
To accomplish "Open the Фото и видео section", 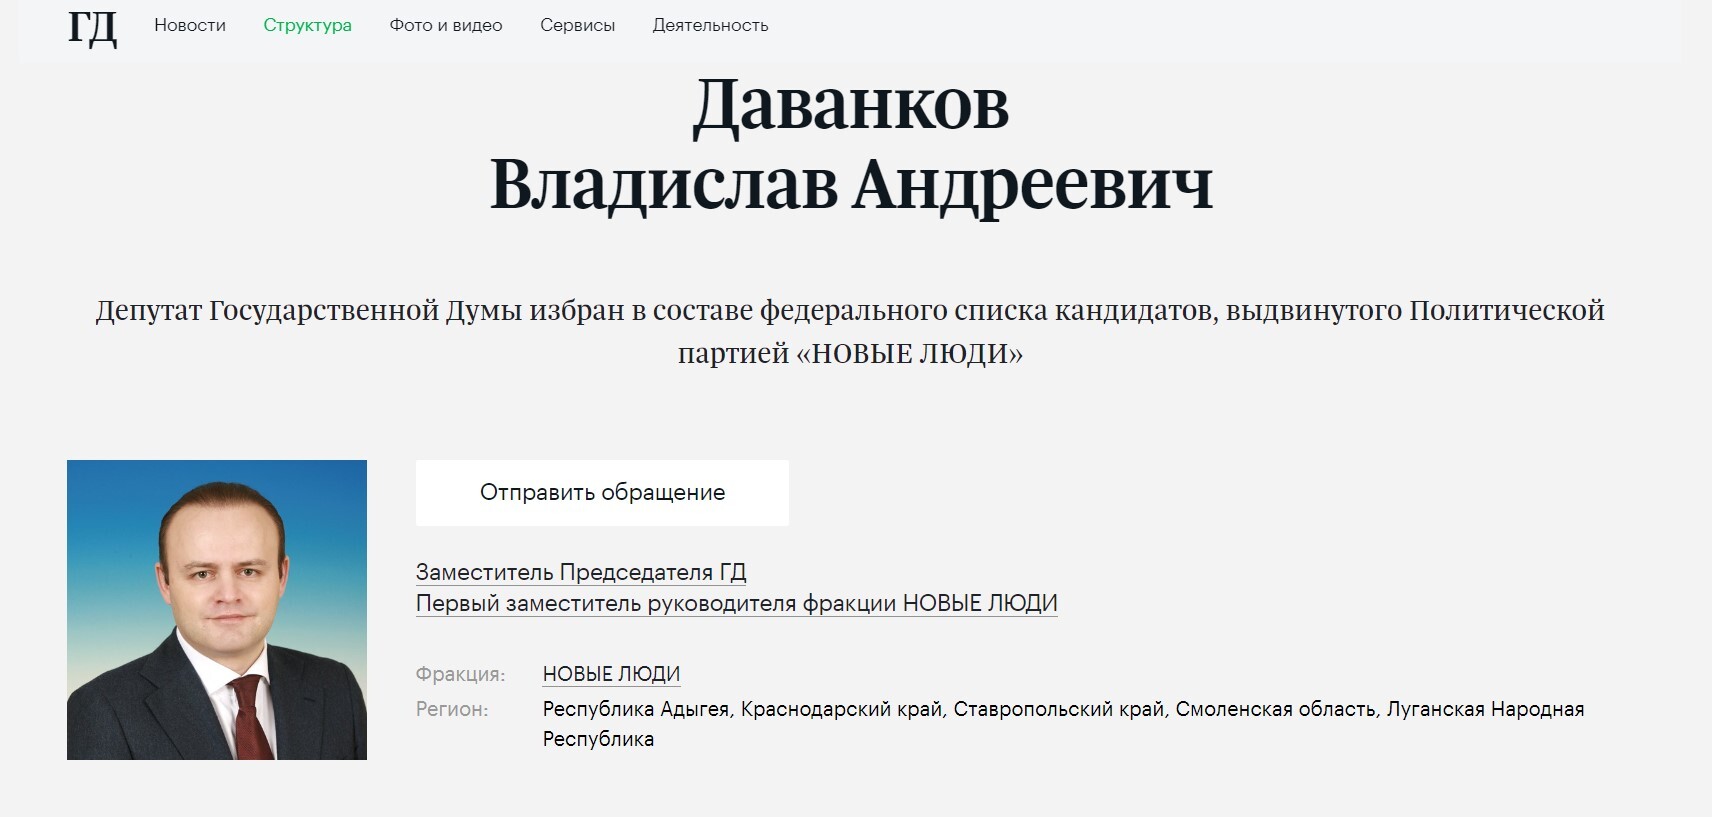I will click(446, 25).
